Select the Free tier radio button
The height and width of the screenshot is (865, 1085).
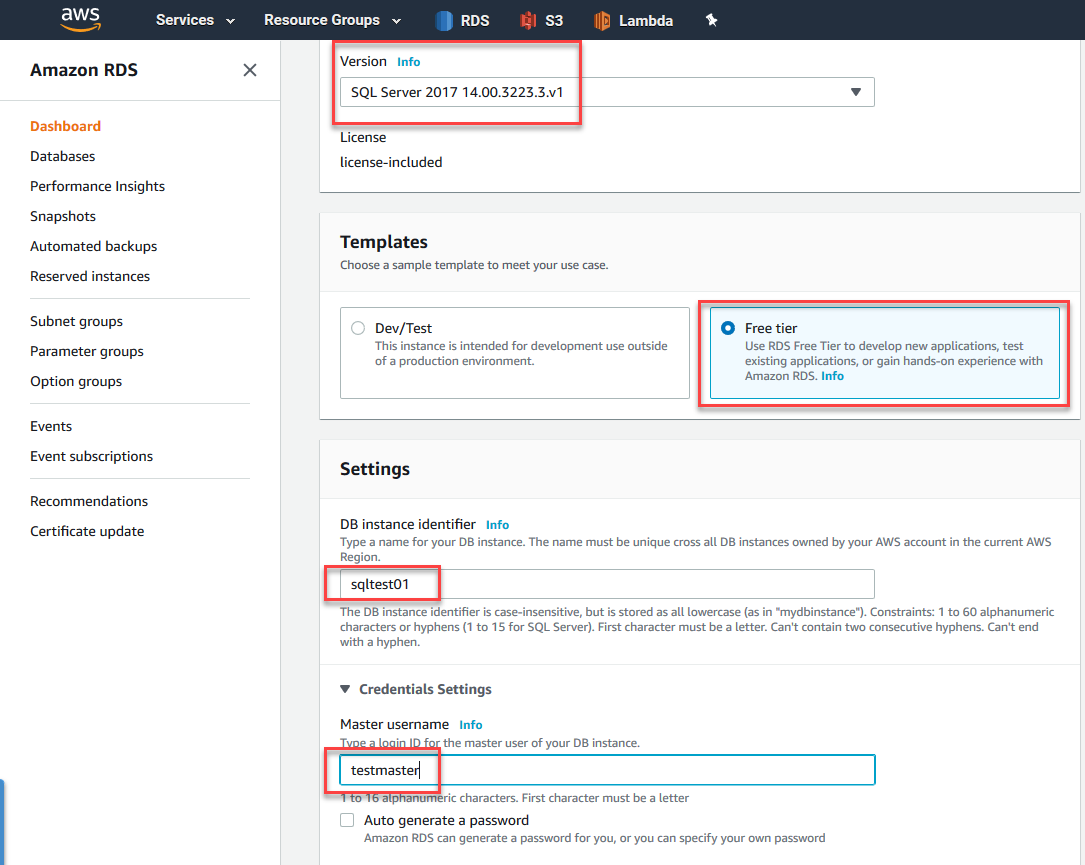point(727,328)
